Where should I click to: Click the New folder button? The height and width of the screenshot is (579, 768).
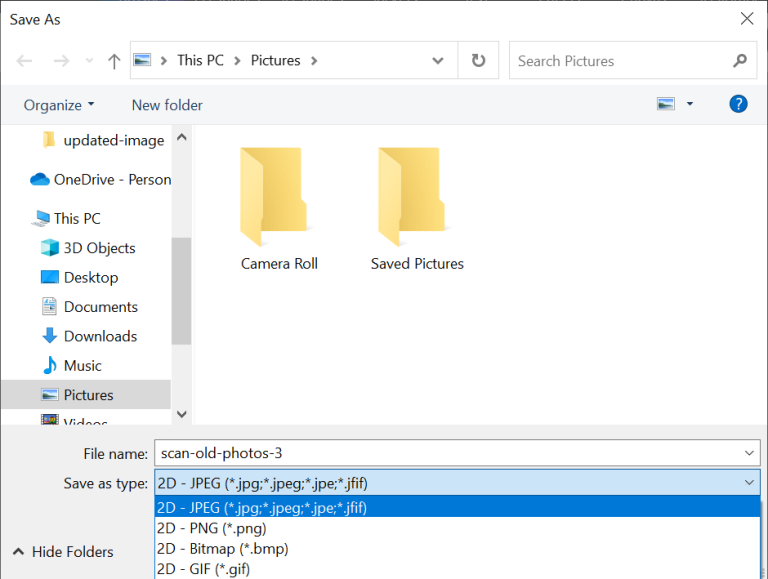click(167, 105)
